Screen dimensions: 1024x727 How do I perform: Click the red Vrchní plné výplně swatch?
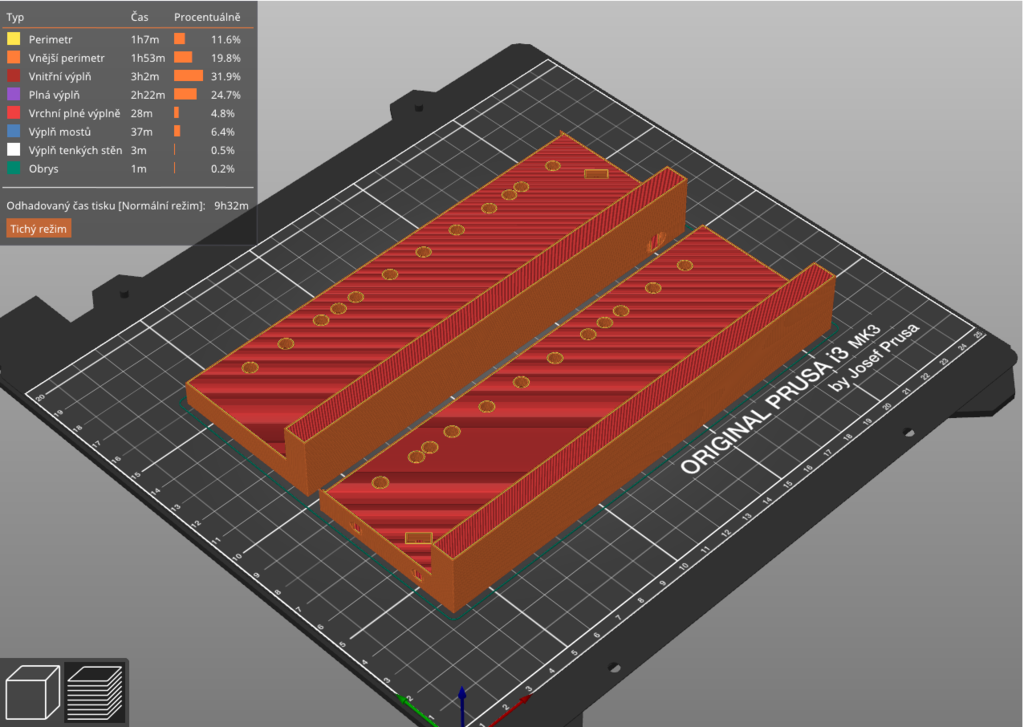[14, 113]
